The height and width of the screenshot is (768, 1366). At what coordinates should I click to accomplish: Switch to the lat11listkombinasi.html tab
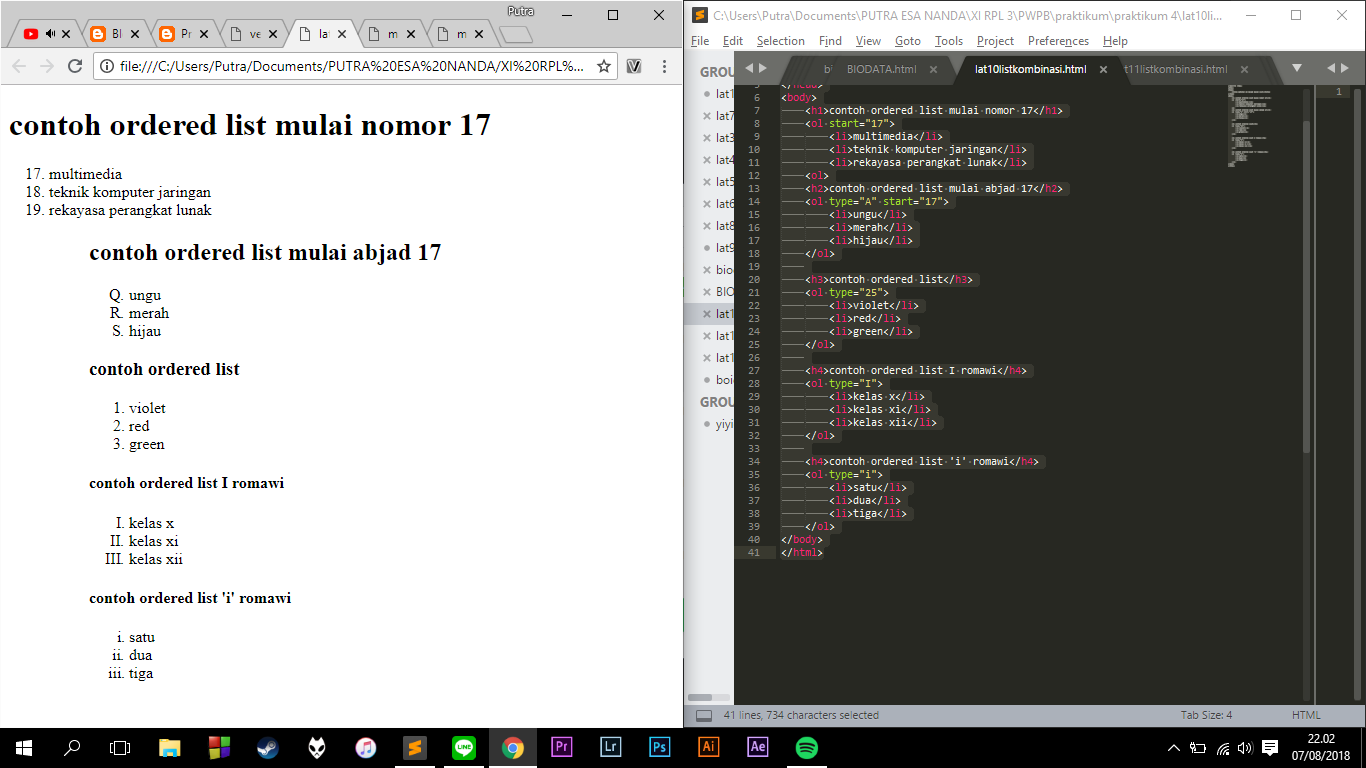tap(1176, 69)
